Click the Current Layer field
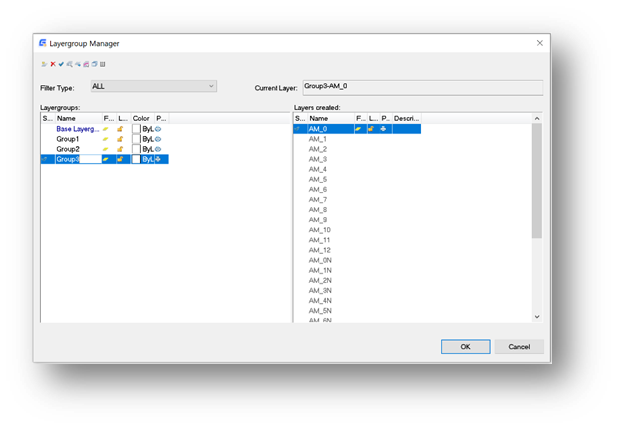 click(423, 87)
